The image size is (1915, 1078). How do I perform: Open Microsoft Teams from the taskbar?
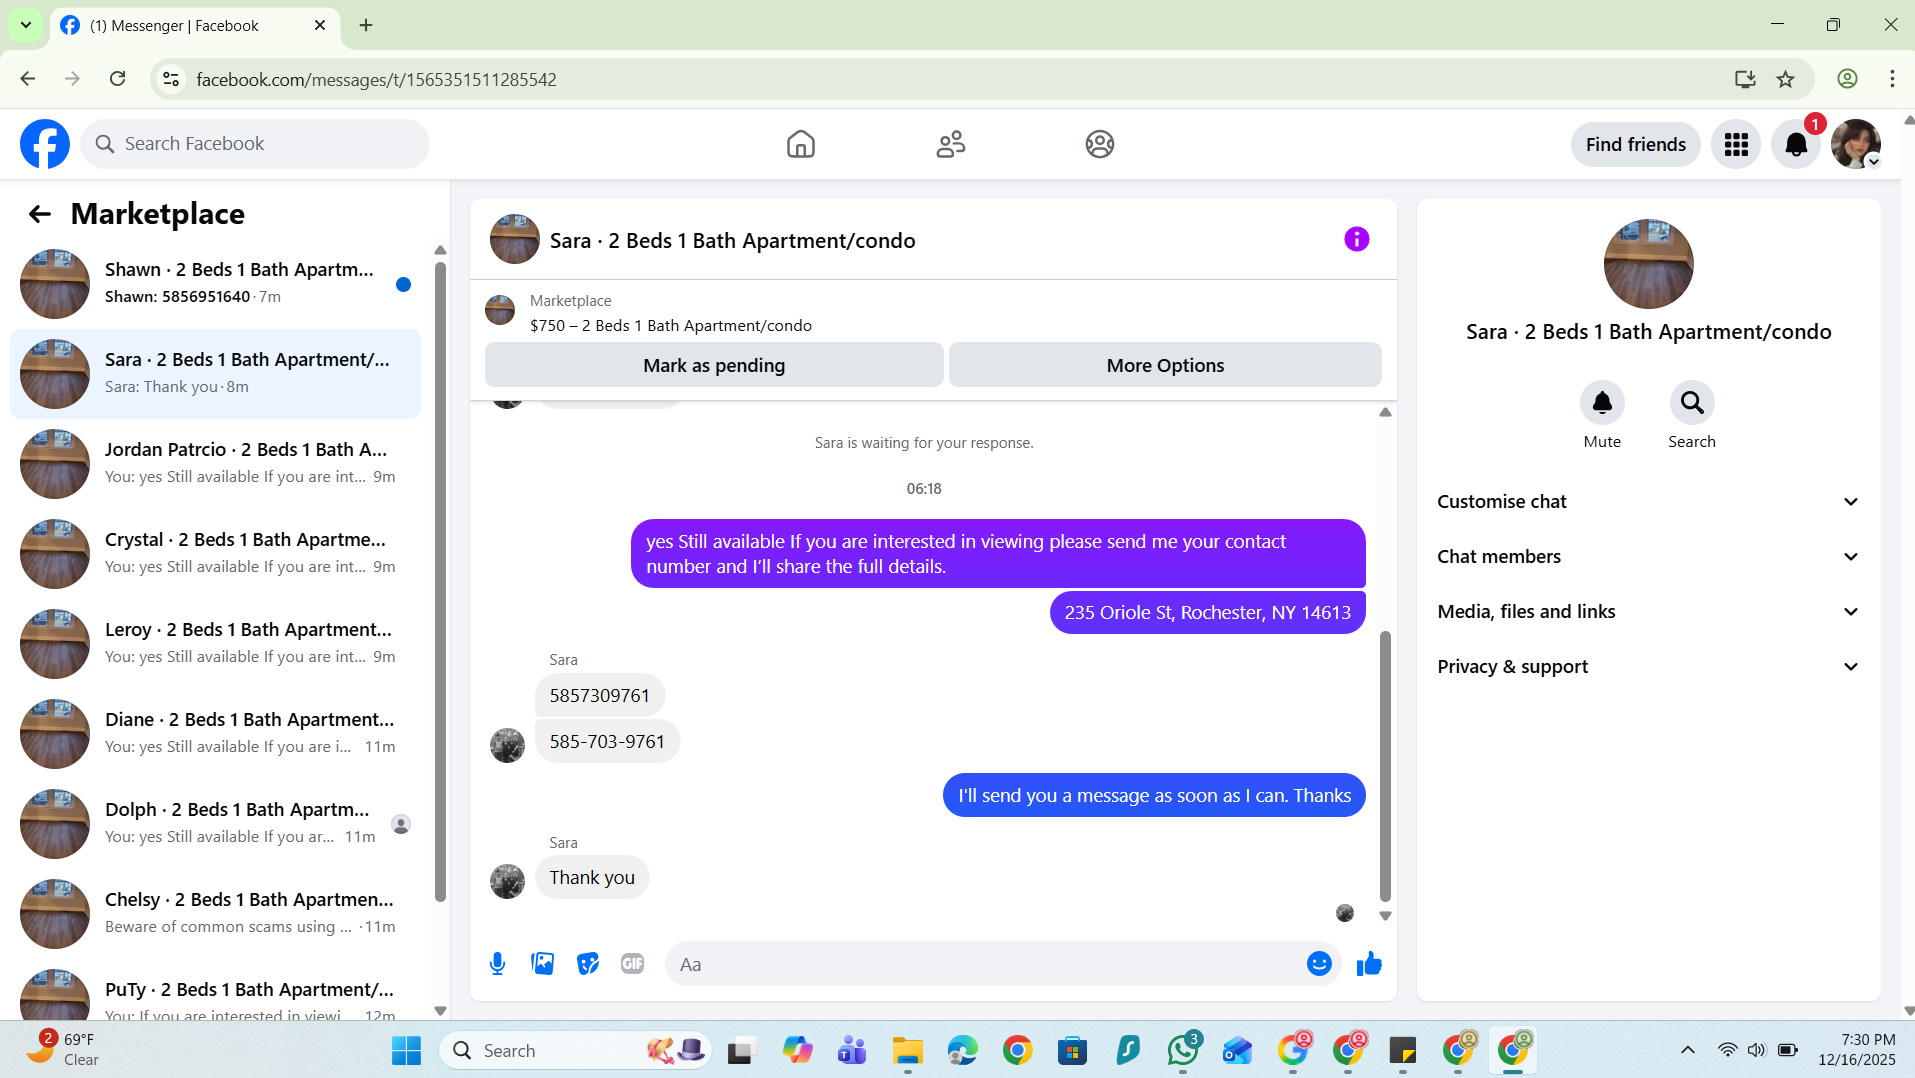click(853, 1051)
